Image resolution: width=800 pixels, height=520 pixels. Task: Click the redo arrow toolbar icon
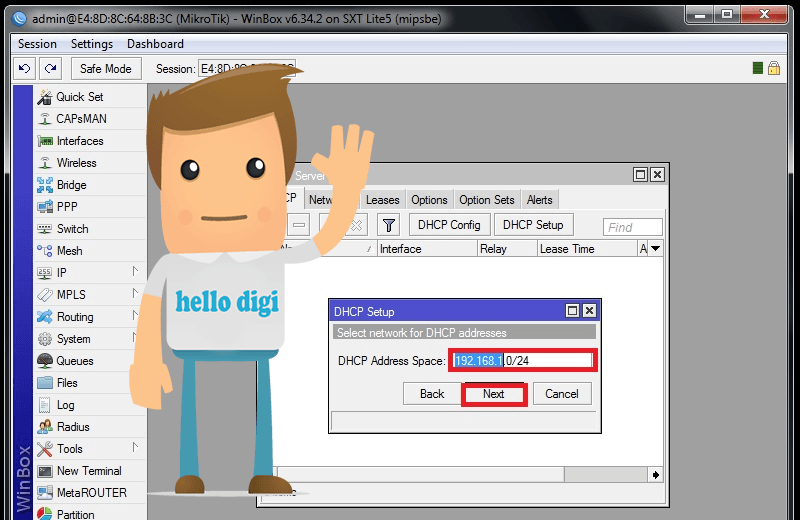(x=51, y=68)
